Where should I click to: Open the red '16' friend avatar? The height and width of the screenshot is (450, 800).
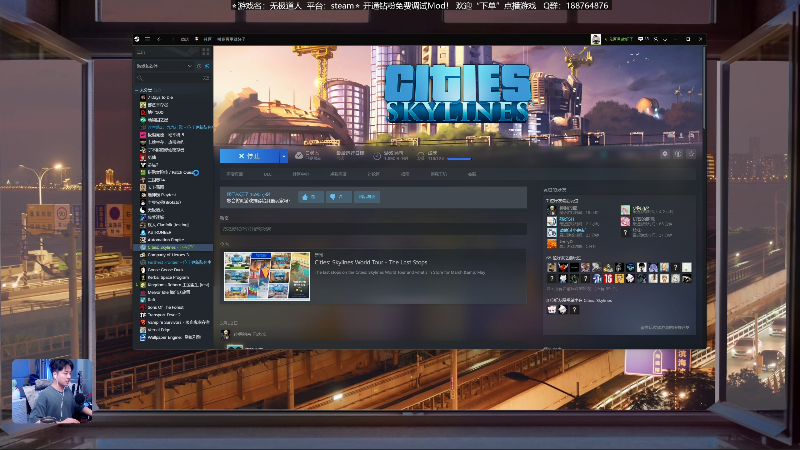(x=608, y=279)
